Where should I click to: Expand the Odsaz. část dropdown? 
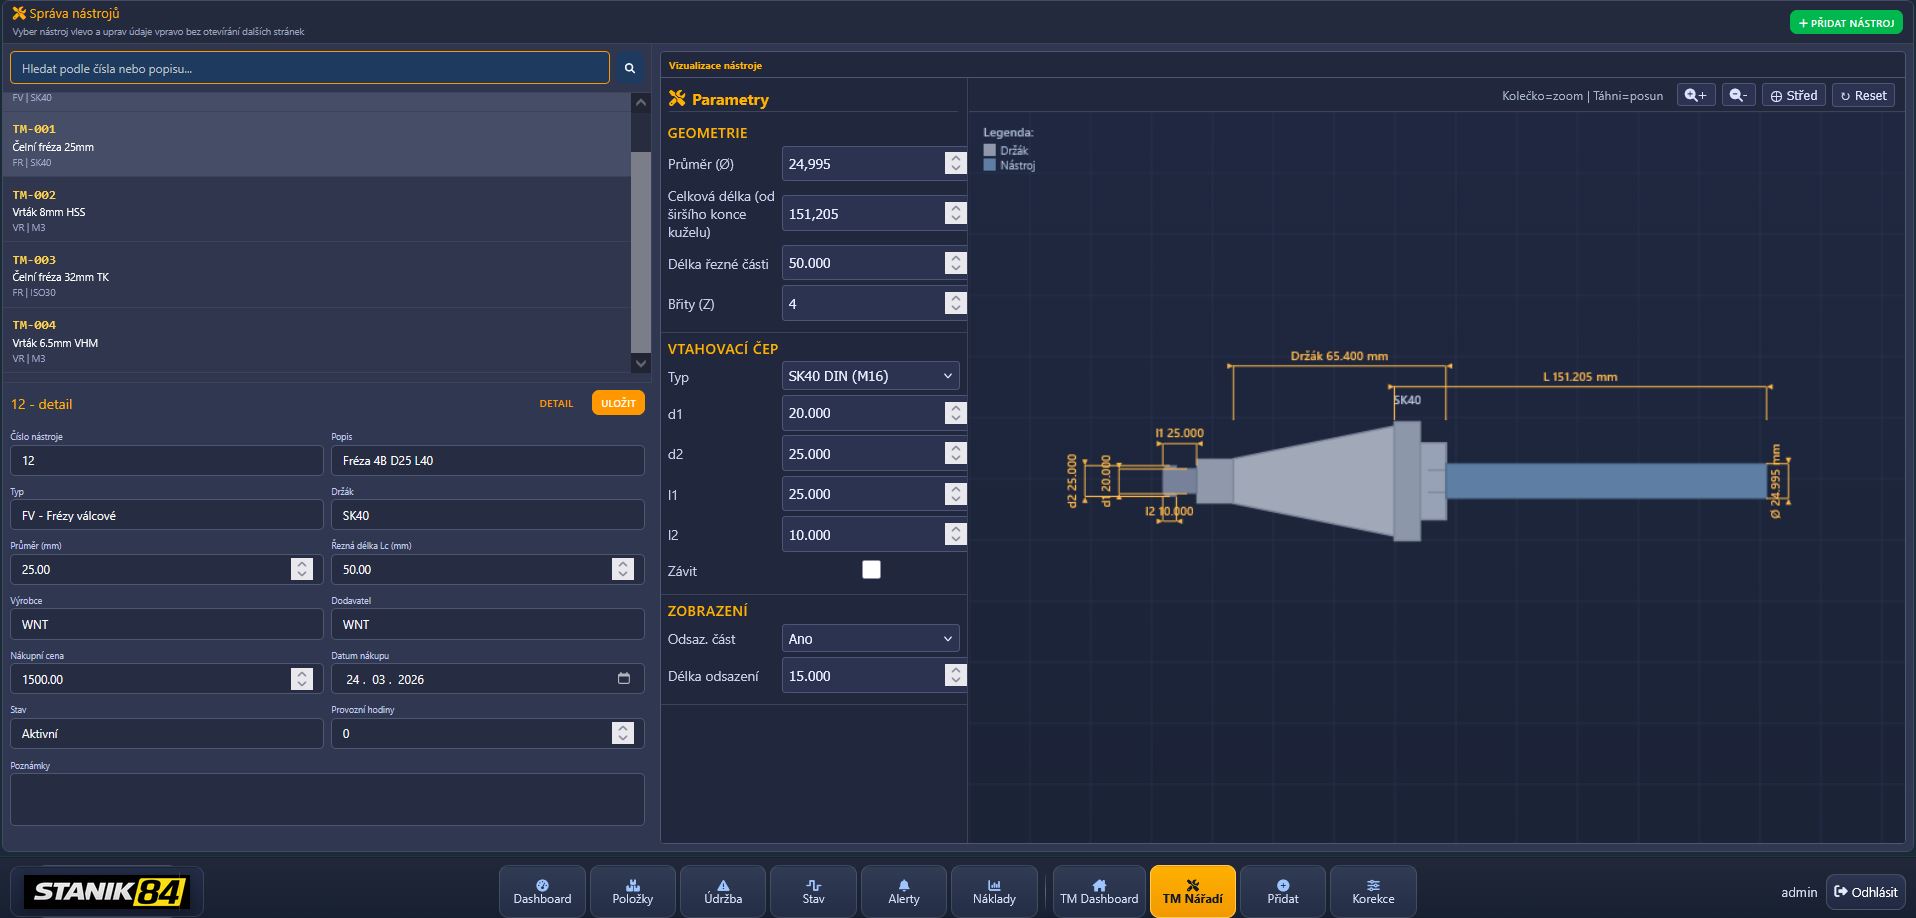[870, 639]
